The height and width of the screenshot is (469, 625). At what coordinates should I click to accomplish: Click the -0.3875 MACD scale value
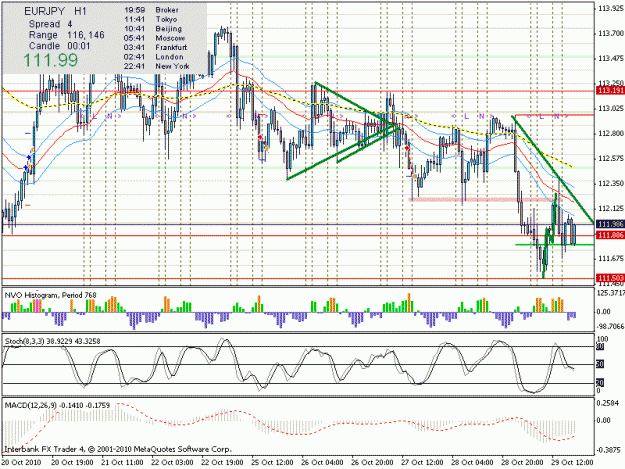coord(610,450)
